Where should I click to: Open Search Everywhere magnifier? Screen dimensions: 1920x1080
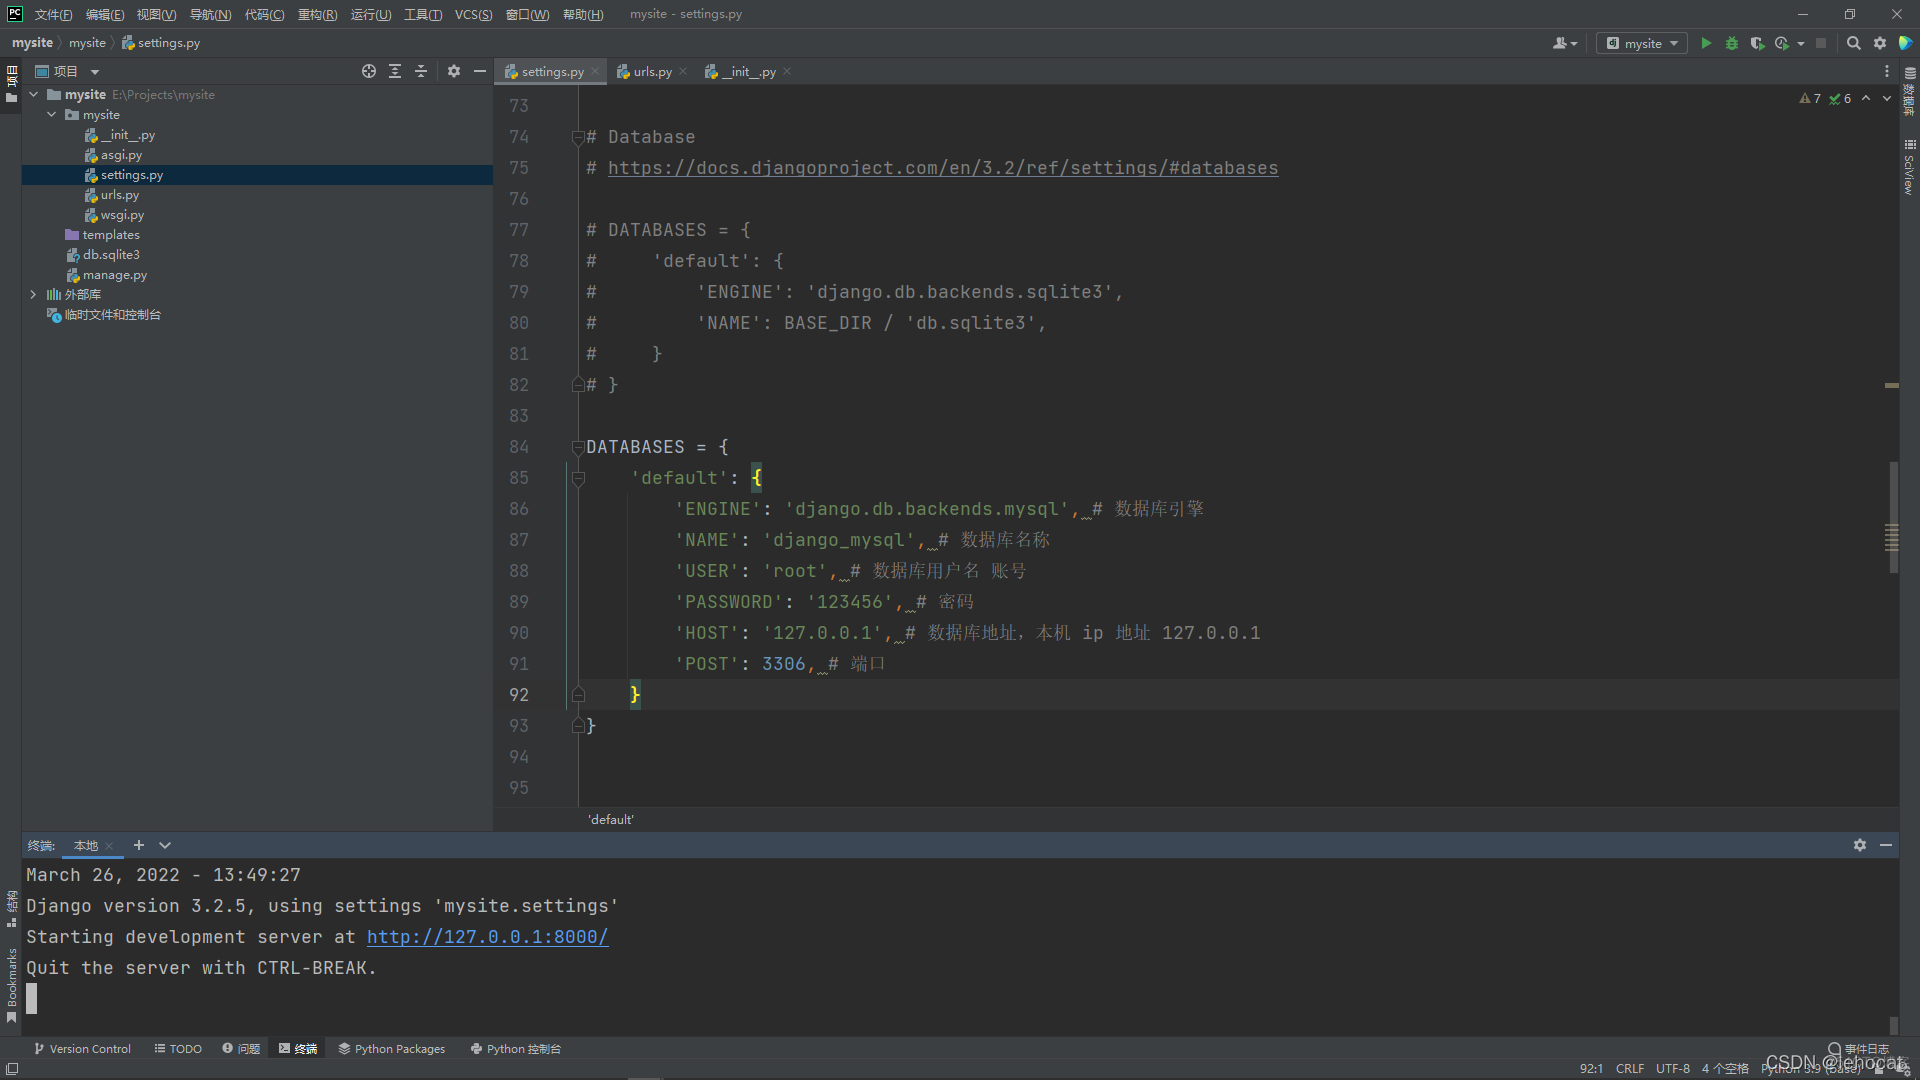point(1853,43)
